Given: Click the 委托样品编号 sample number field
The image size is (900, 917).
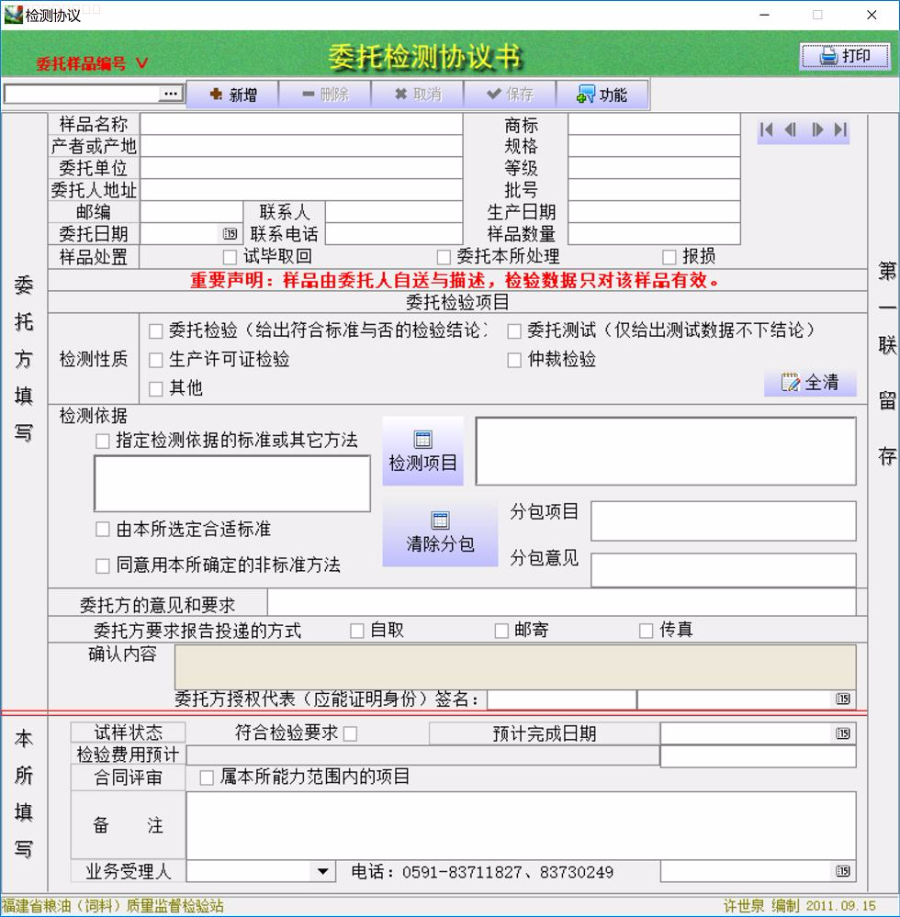Looking at the screenshot, I should (82, 94).
